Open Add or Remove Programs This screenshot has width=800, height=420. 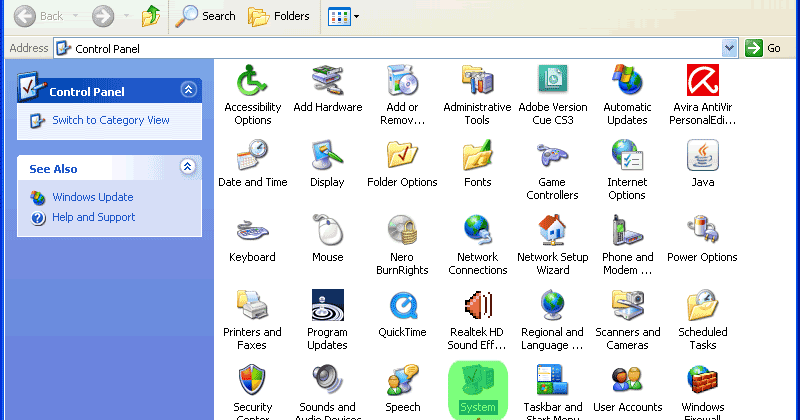tap(402, 95)
